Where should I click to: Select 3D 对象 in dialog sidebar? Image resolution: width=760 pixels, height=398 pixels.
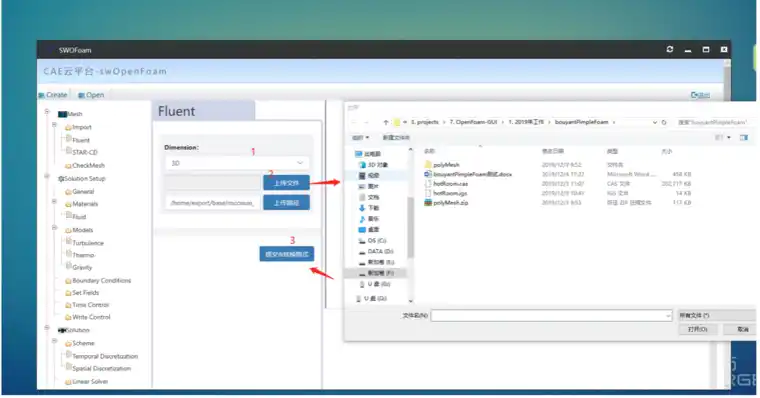click(x=373, y=165)
